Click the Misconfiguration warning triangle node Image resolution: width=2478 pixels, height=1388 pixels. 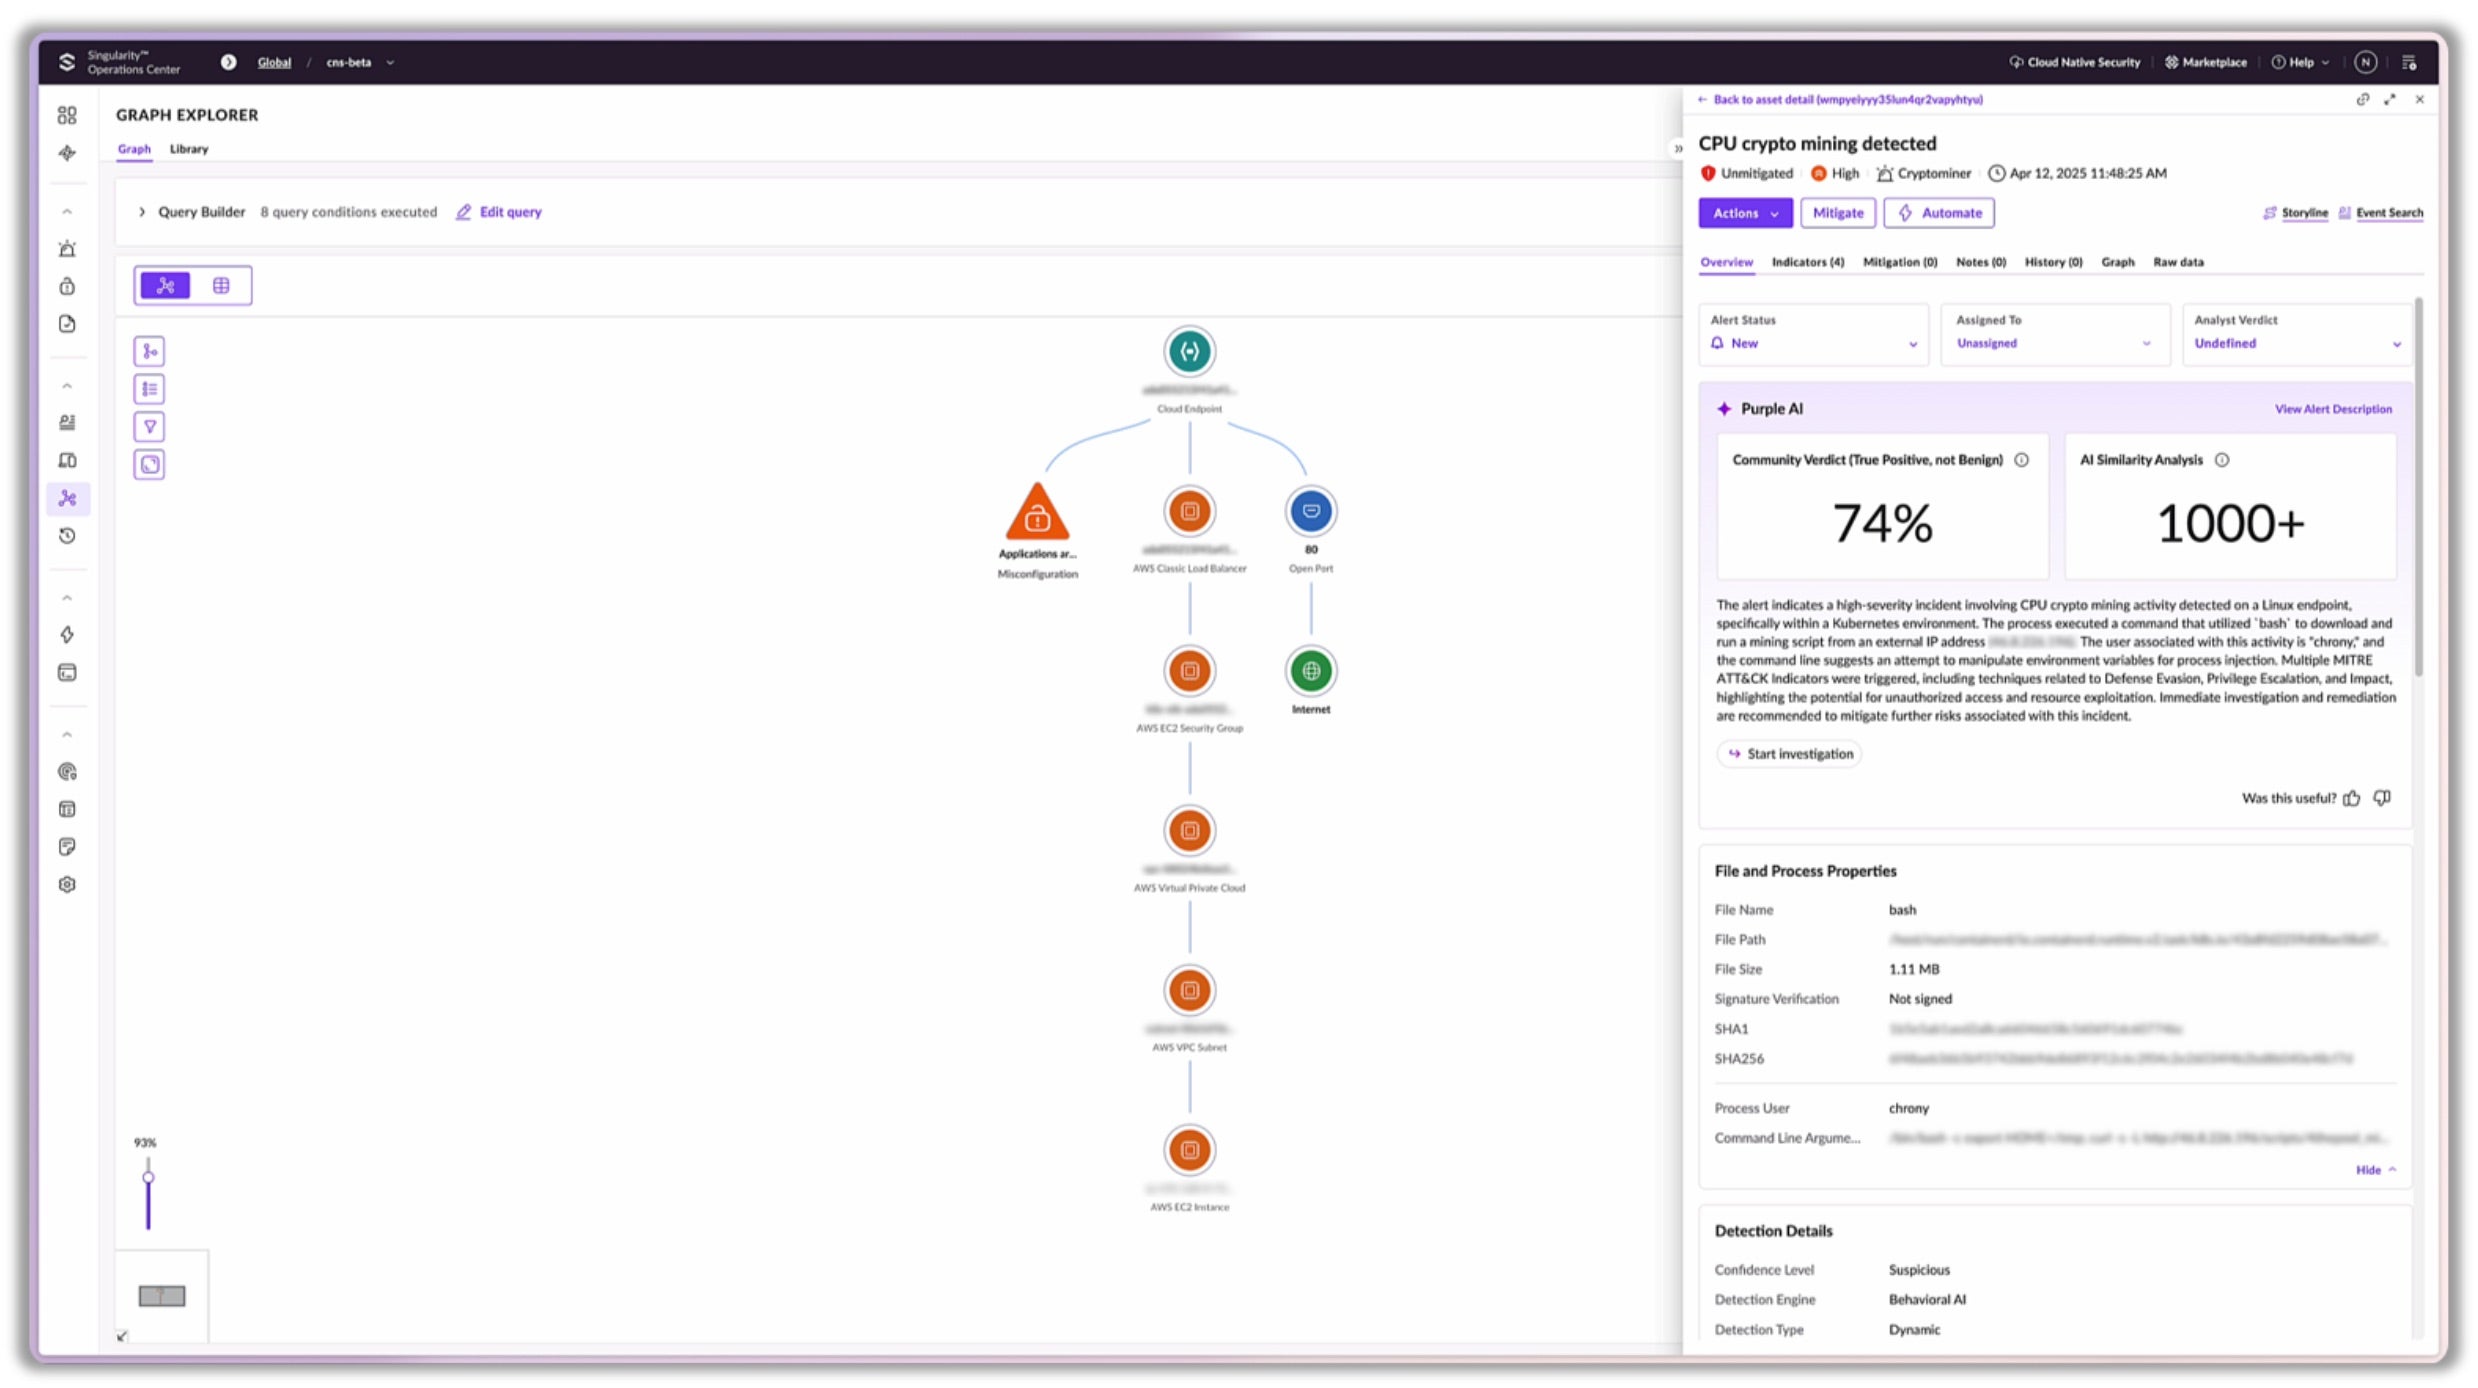click(1037, 514)
